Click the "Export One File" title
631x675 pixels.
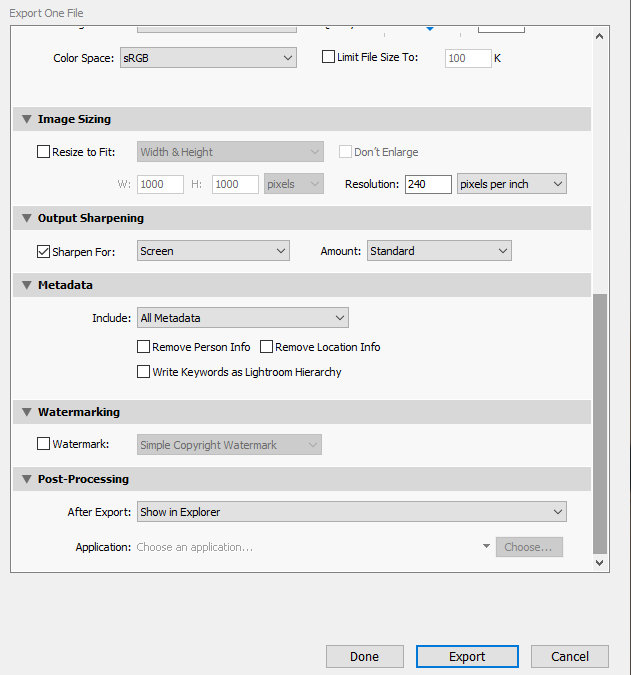[x=46, y=13]
